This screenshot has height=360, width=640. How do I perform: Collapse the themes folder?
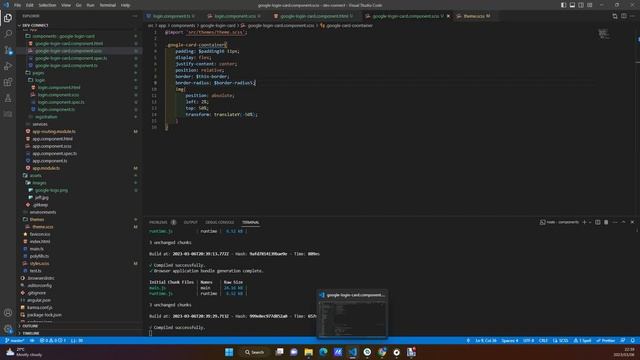(37, 220)
